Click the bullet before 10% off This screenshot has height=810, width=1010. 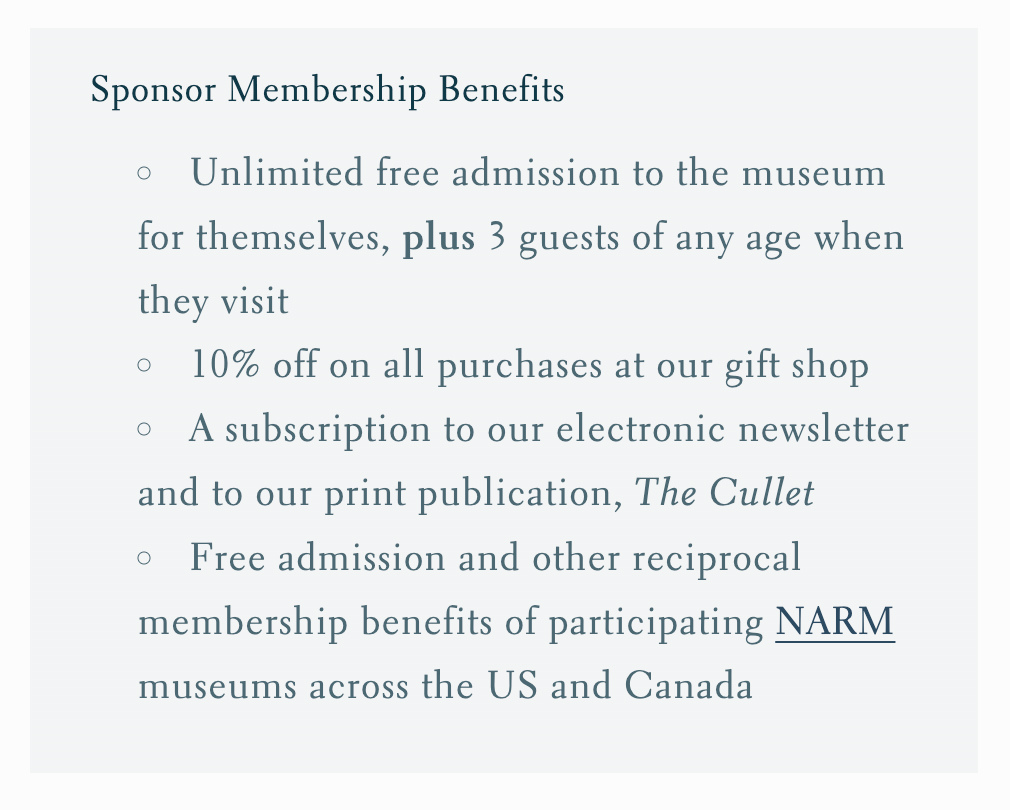144,367
